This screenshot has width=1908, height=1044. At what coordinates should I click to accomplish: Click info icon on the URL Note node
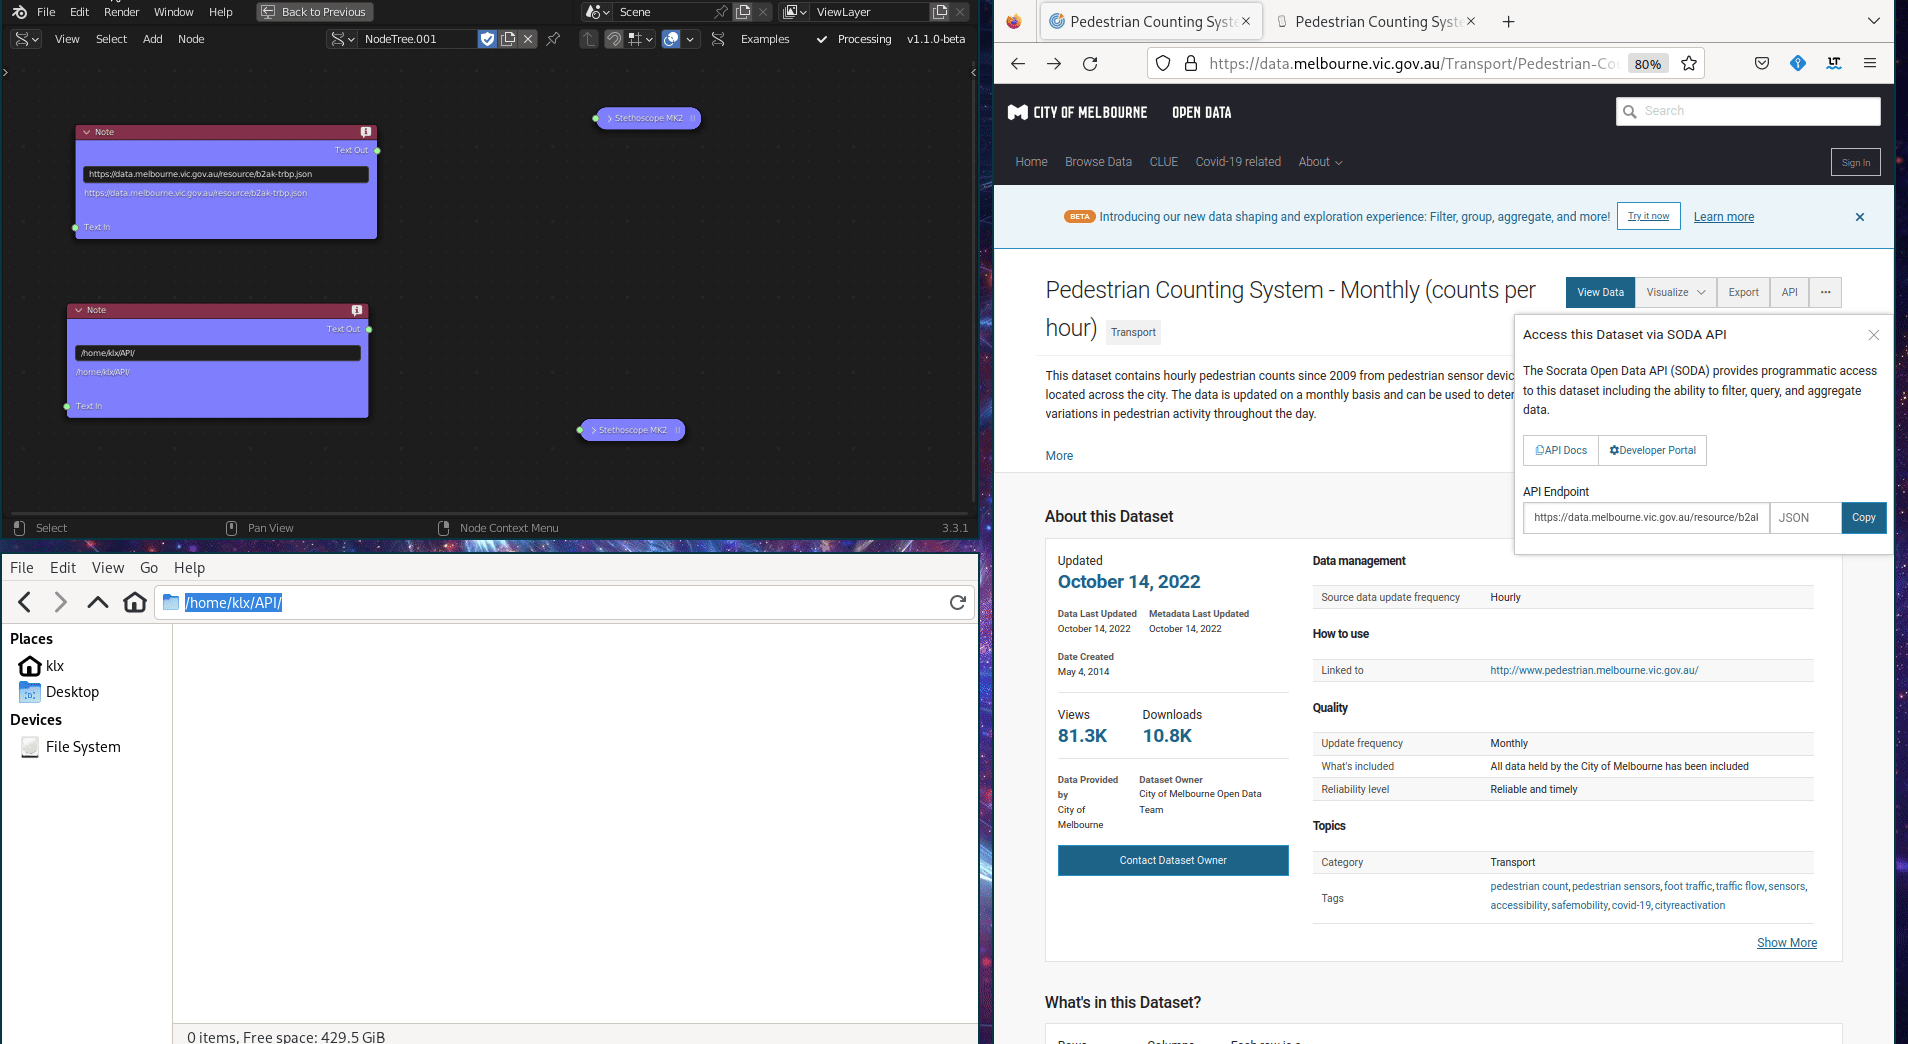tap(366, 132)
